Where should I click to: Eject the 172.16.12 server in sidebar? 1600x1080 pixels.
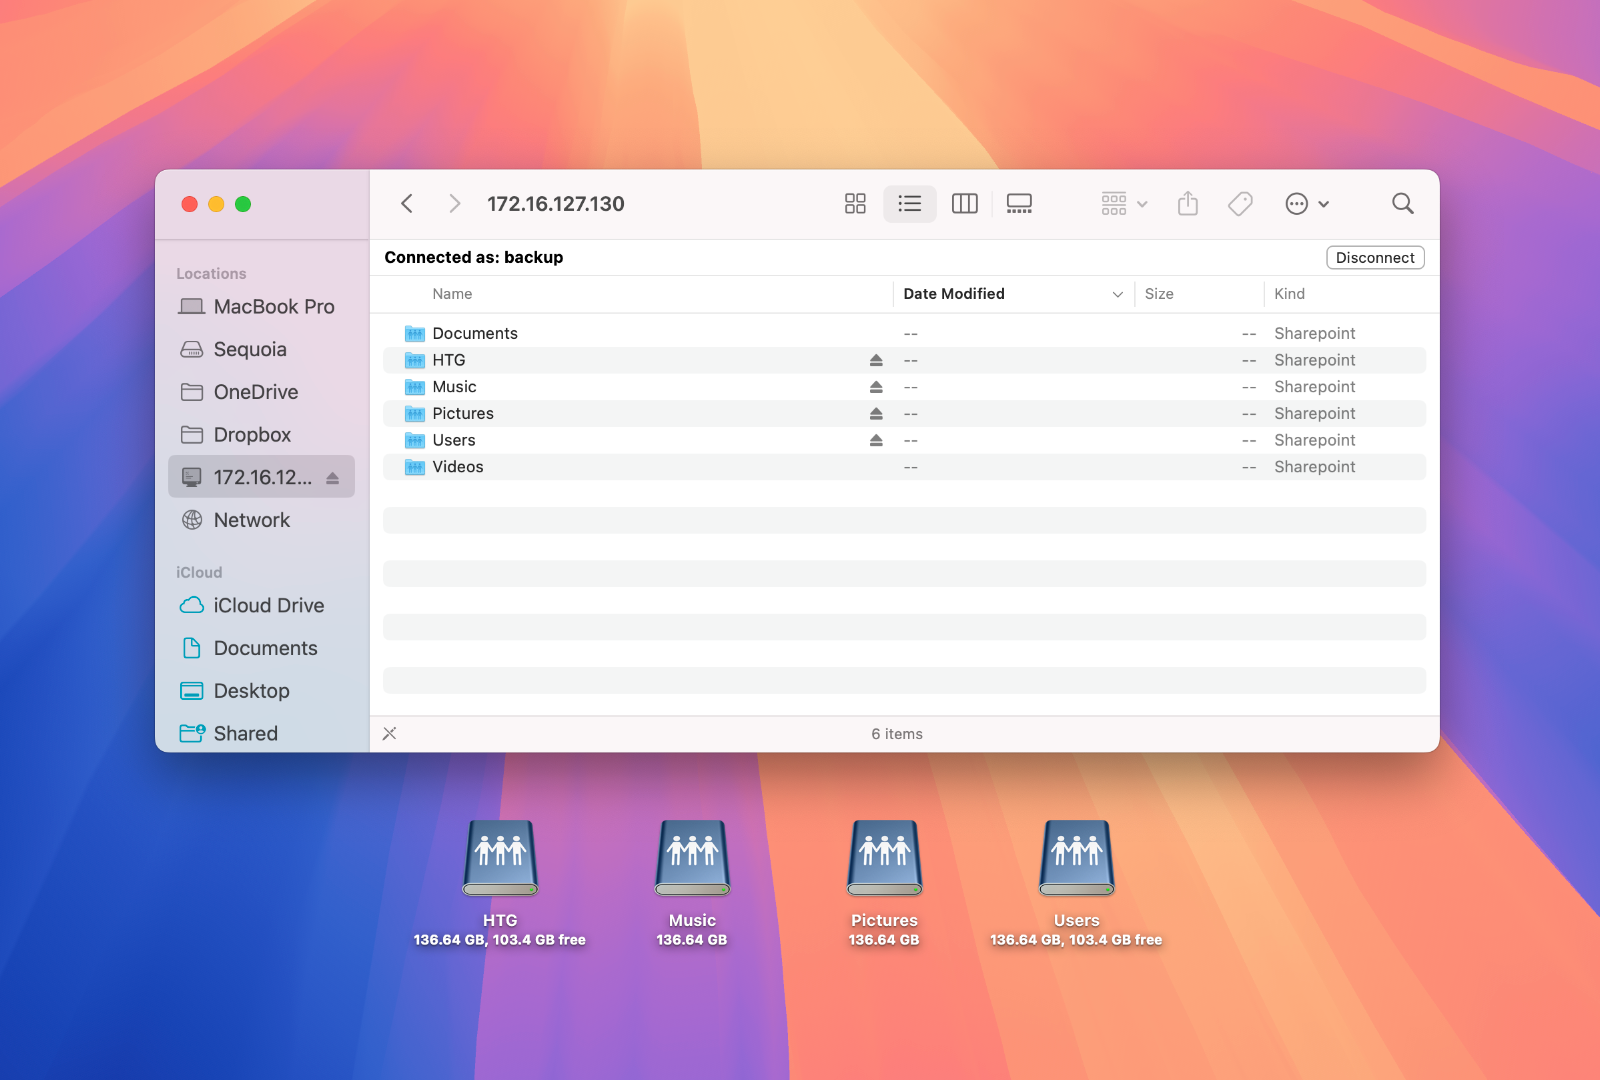[x=333, y=478]
